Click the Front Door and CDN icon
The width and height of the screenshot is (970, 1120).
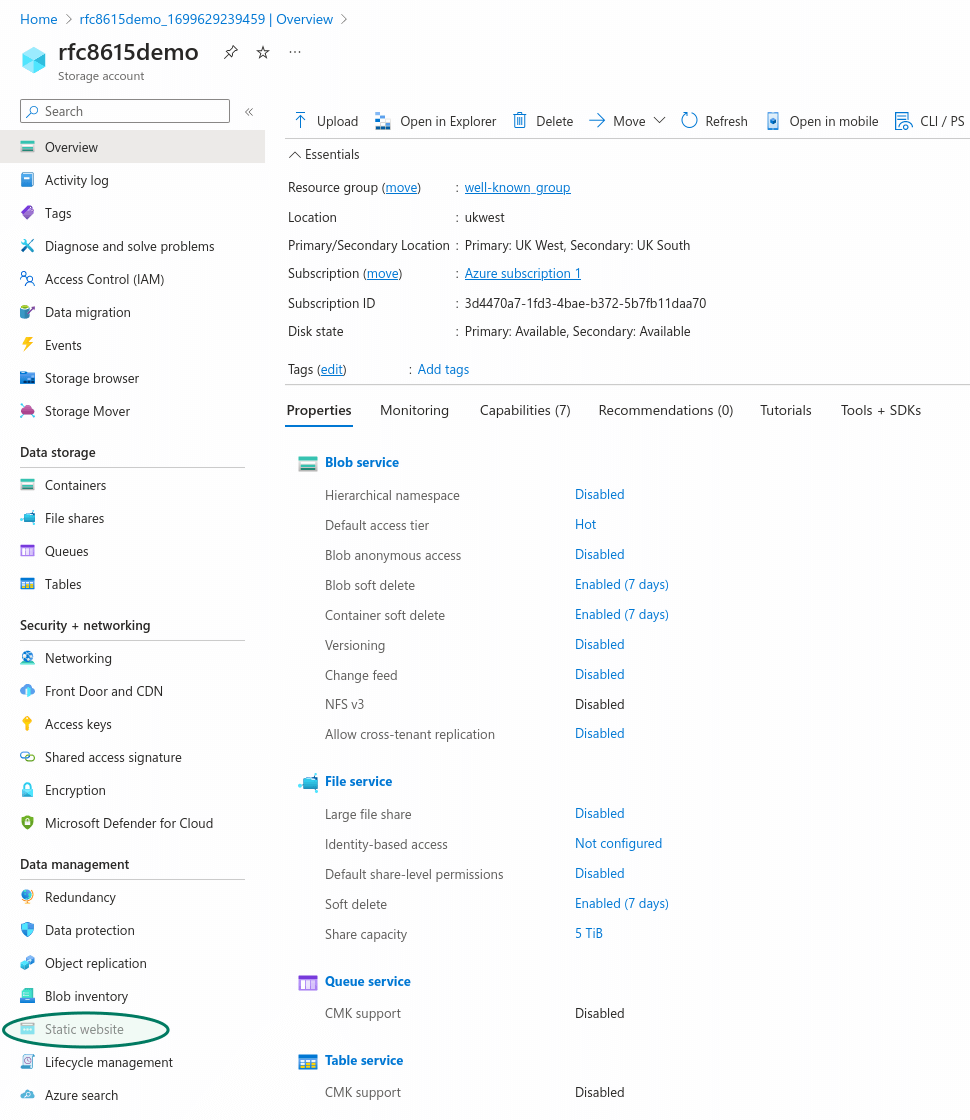point(28,691)
